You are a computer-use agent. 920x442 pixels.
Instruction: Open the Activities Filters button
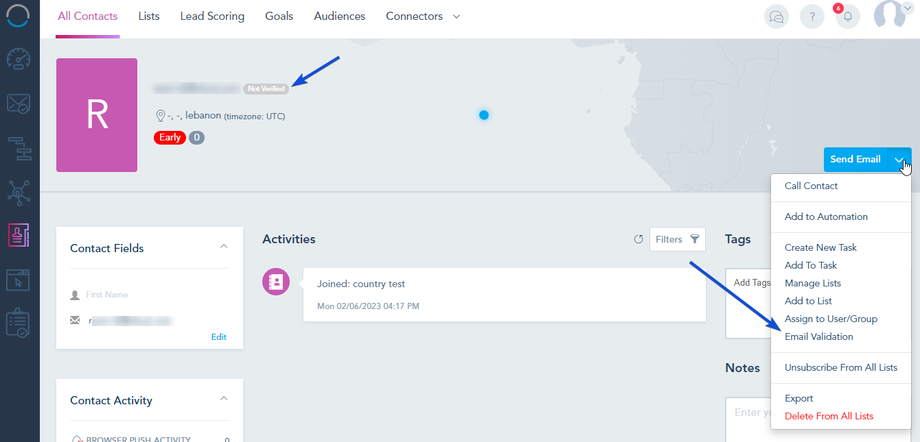pyautogui.click(x=678, y=239)
